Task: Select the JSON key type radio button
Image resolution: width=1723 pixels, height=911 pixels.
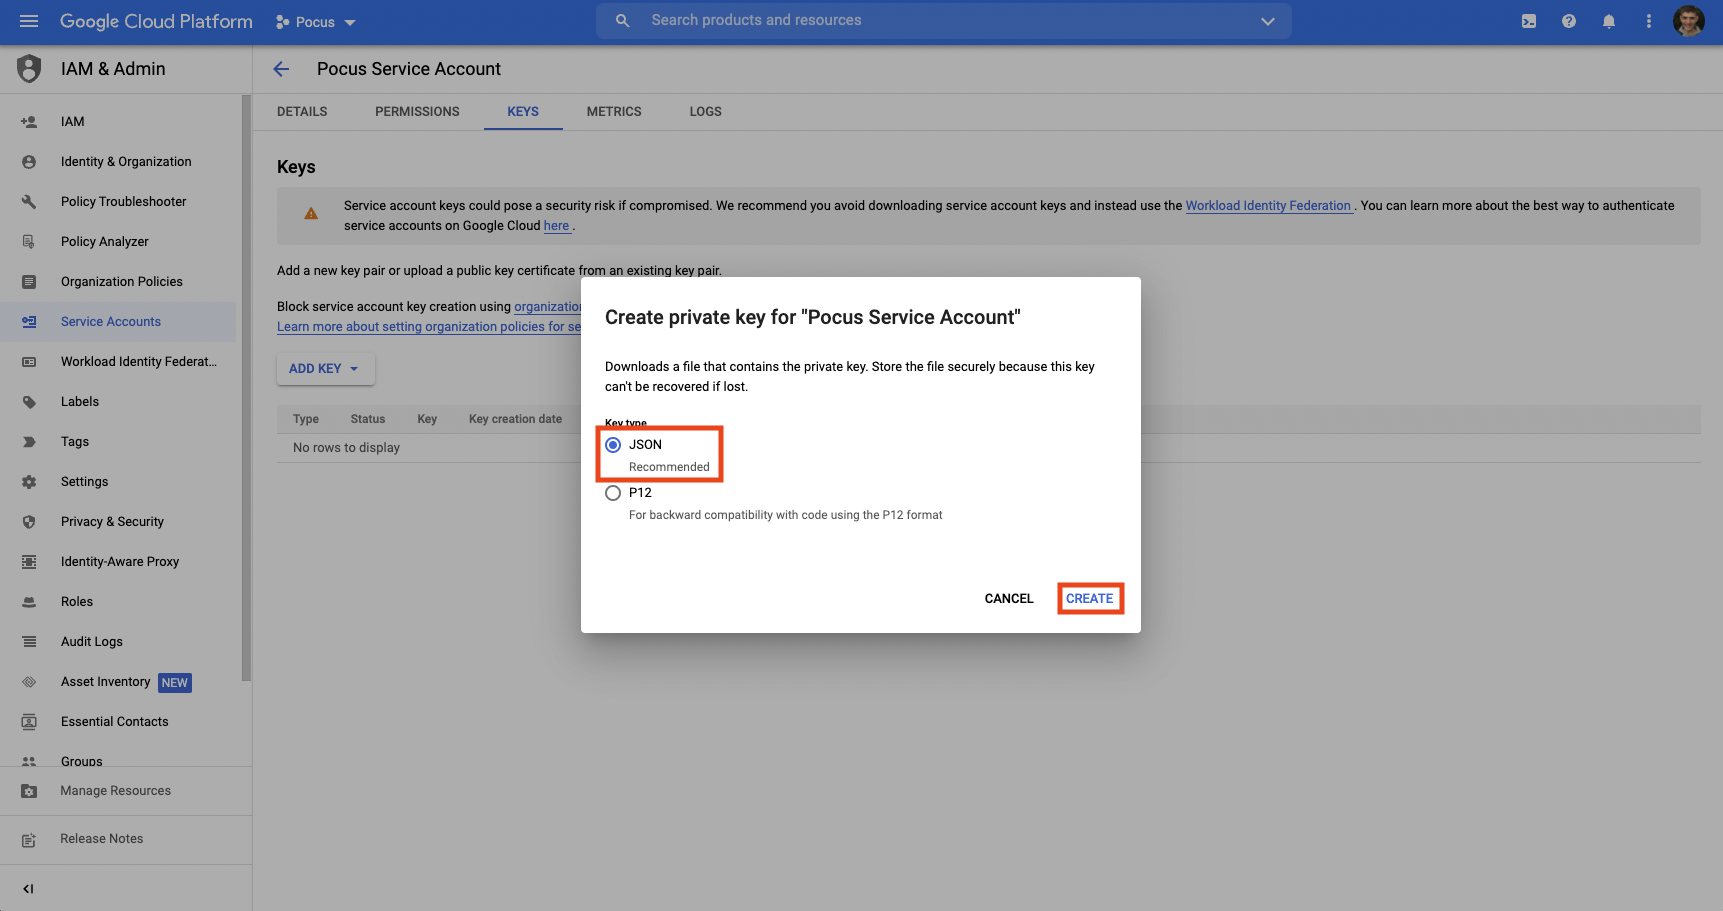Action: coord(613,445)
